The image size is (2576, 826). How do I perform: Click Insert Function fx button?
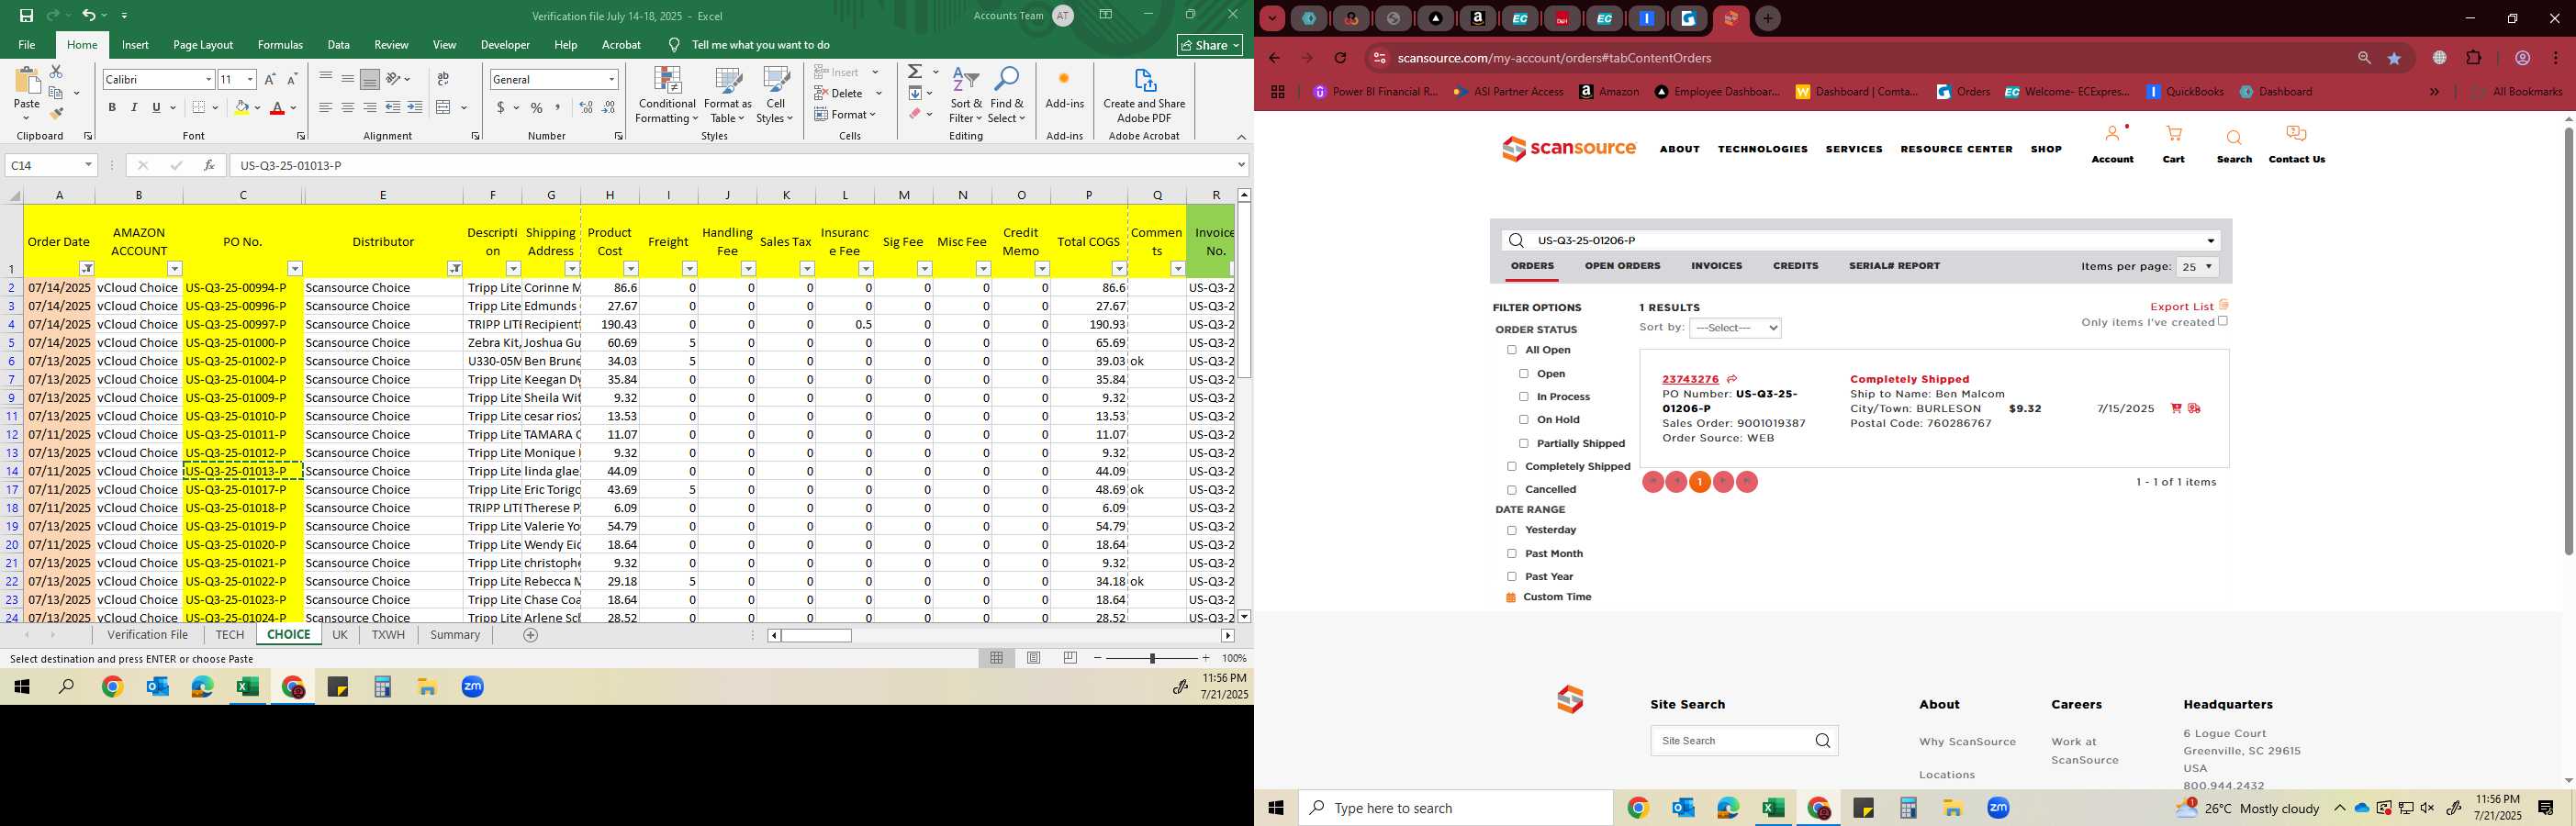[x=209, y=165]
